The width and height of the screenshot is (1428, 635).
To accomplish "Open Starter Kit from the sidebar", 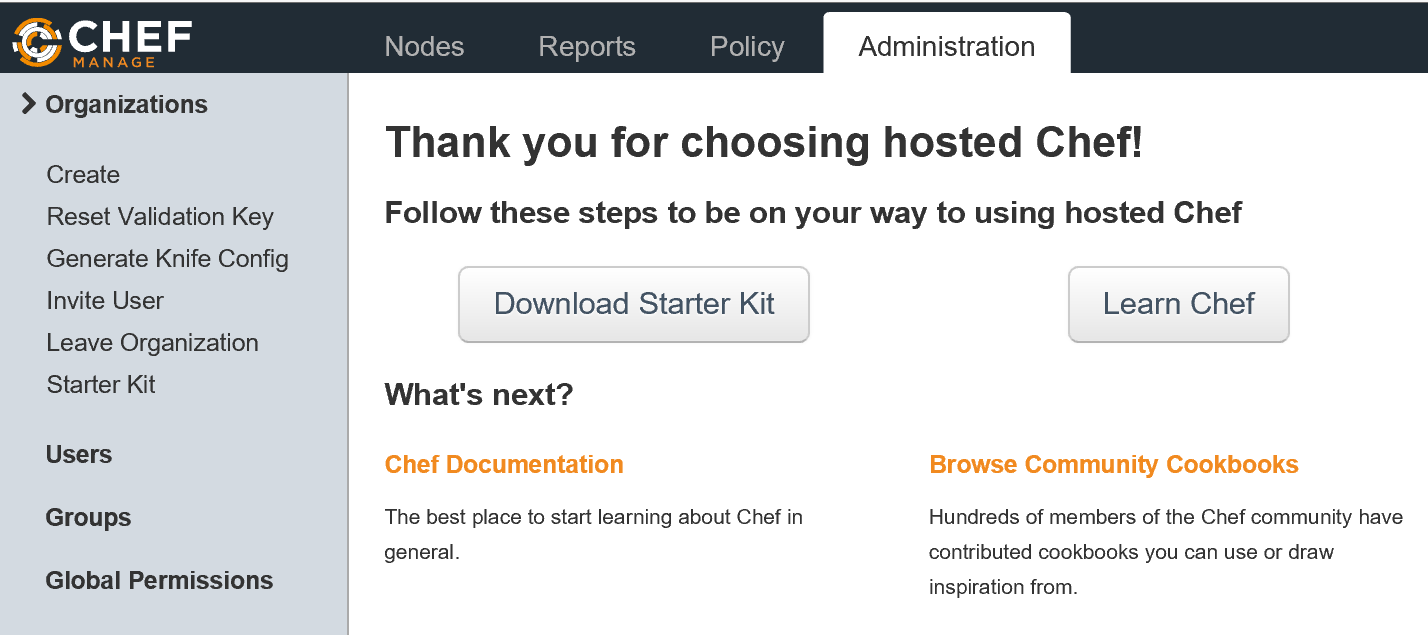I will tap(101, 385).
